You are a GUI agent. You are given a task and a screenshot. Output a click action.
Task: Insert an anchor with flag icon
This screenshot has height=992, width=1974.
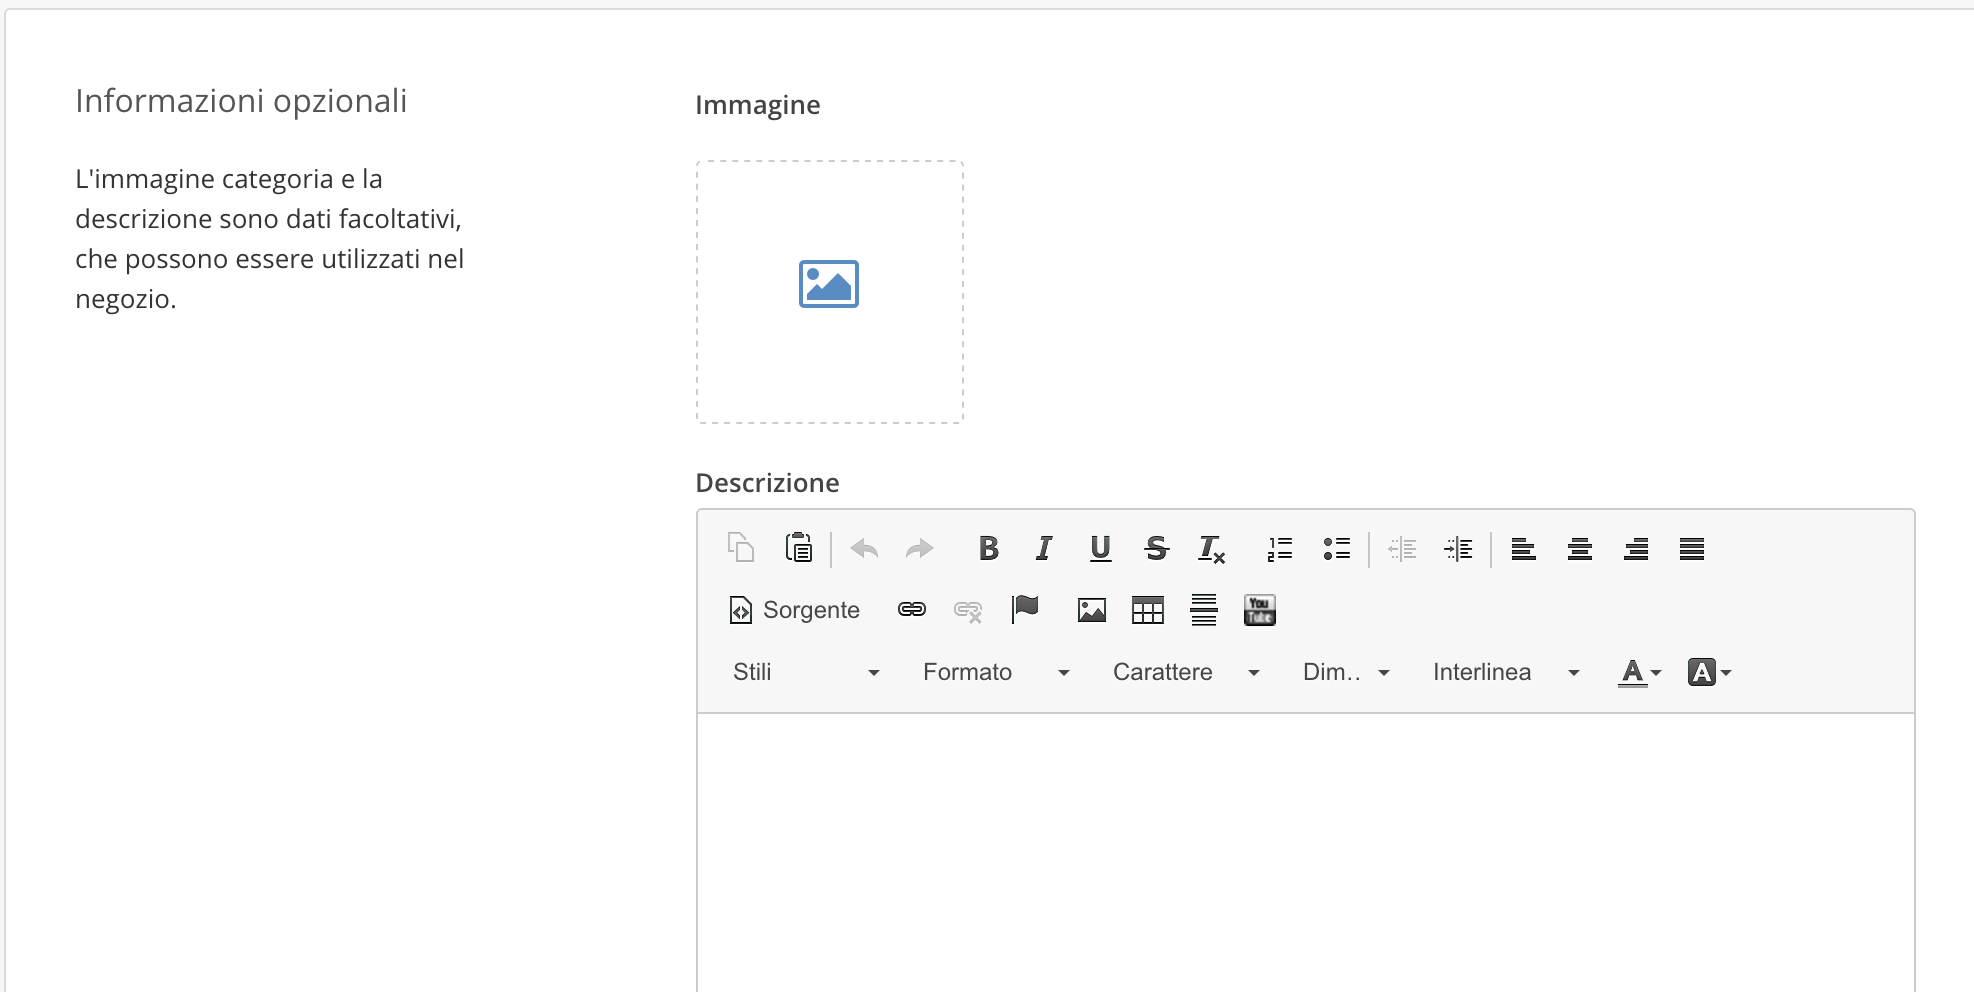(1025, 609)
